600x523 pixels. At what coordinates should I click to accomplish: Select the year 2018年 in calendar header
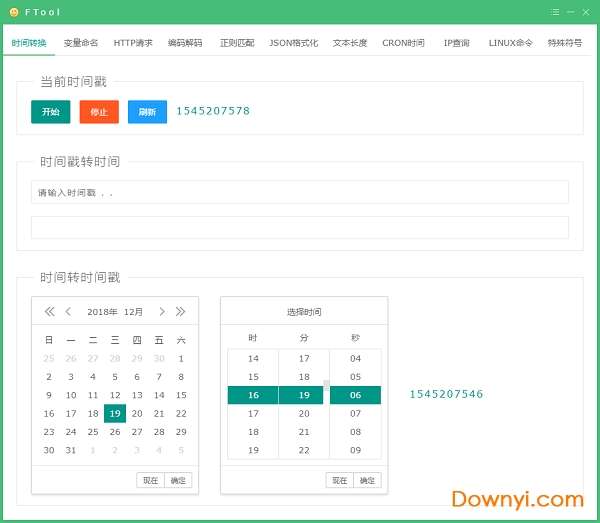click(x=102, y=312)
